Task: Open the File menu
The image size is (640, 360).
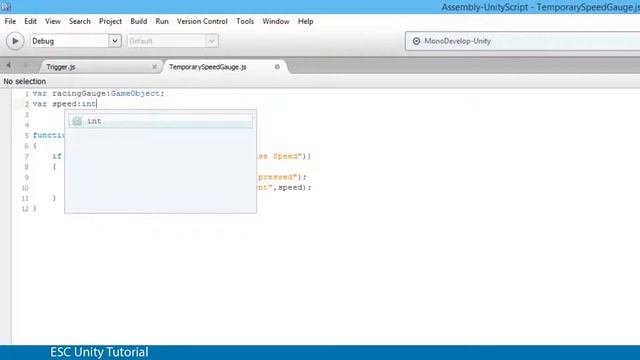Action: 10,21
